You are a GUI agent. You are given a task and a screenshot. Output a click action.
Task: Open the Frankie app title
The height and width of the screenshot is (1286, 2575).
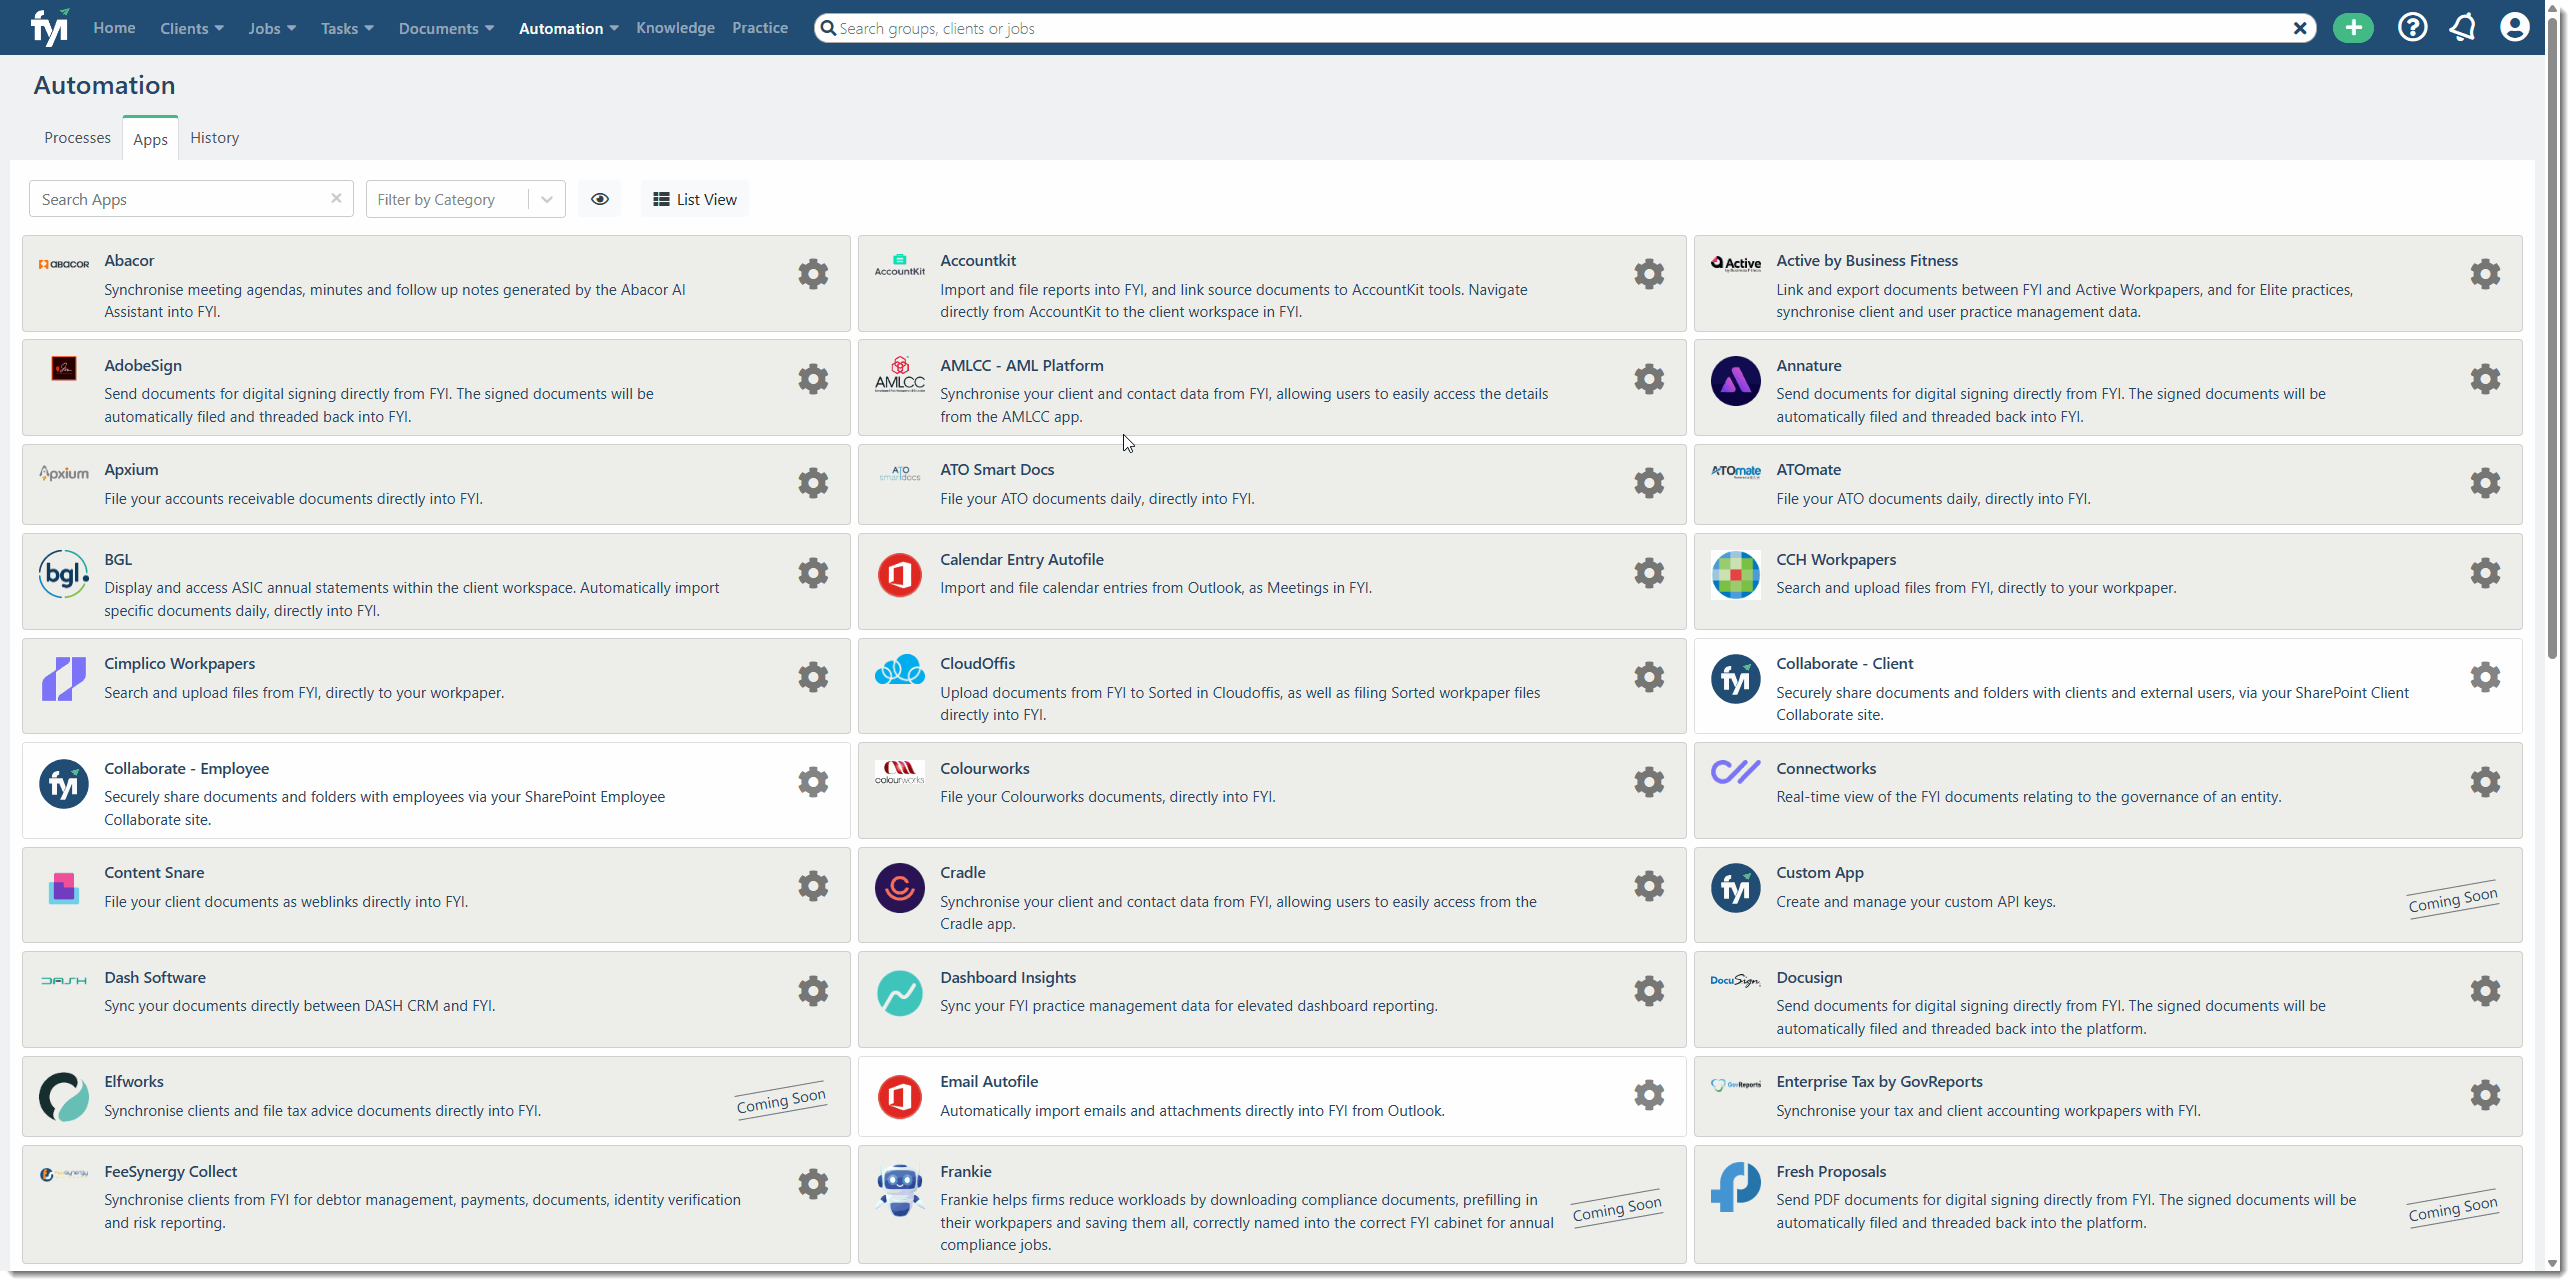coord(966,1171)
